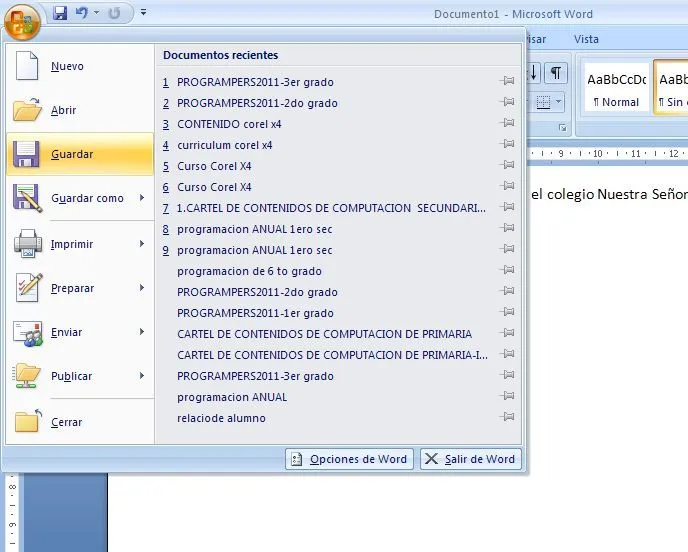This screenshot has width=688, height=552.
Task: Click Opciones de Word button
Action: 349,459
